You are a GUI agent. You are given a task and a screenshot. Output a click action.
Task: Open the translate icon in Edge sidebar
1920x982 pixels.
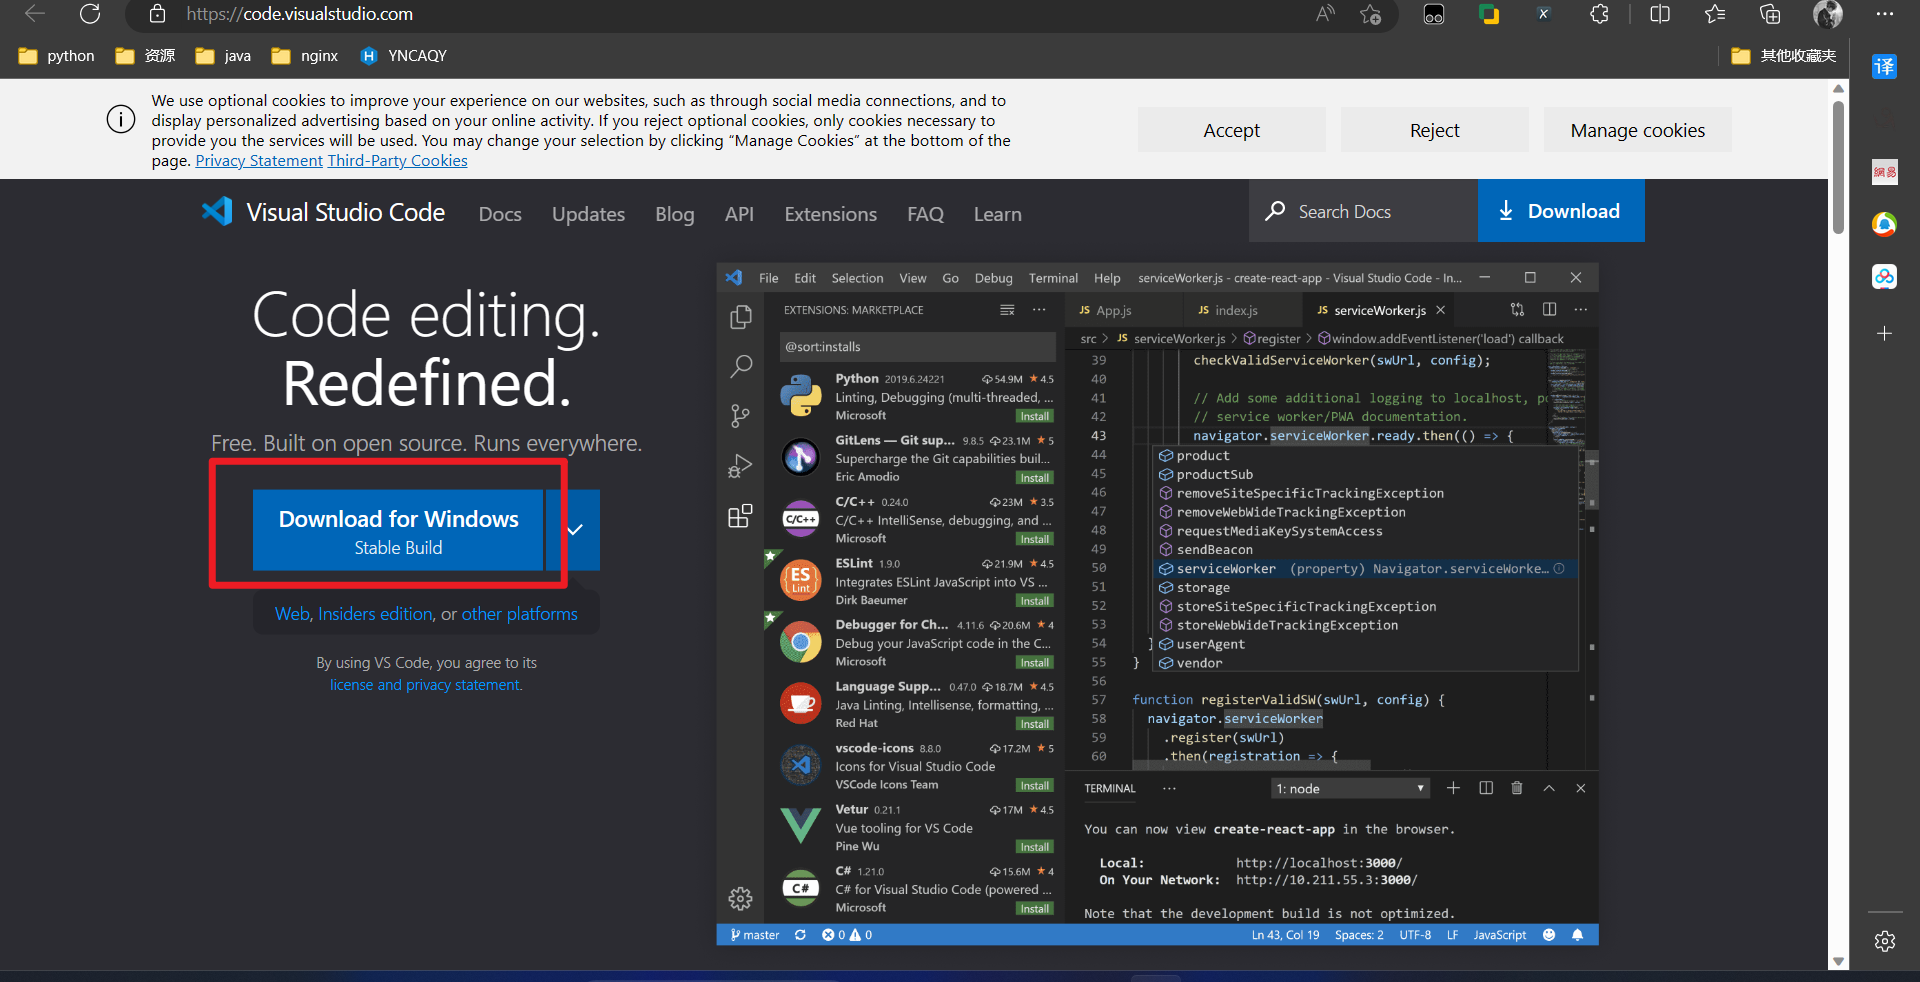pyautogui.click(x=1884, y=67)
